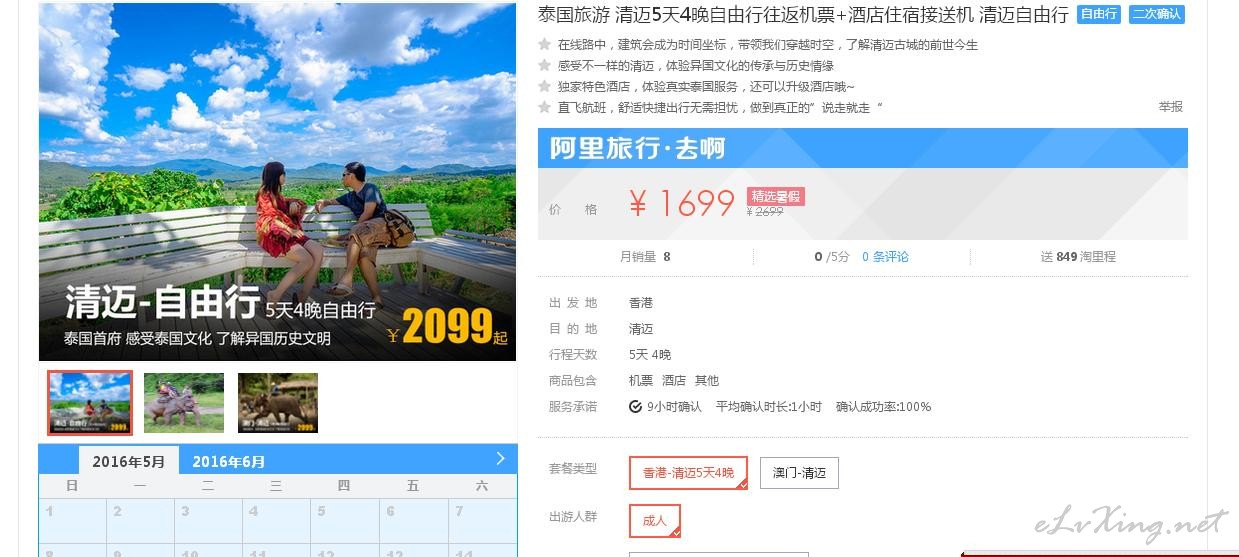Image resolution: width=1239 pixels, height=557 pixels.
Task: Toggle the 成人 traveler group option
Action: tap(655, 521)
